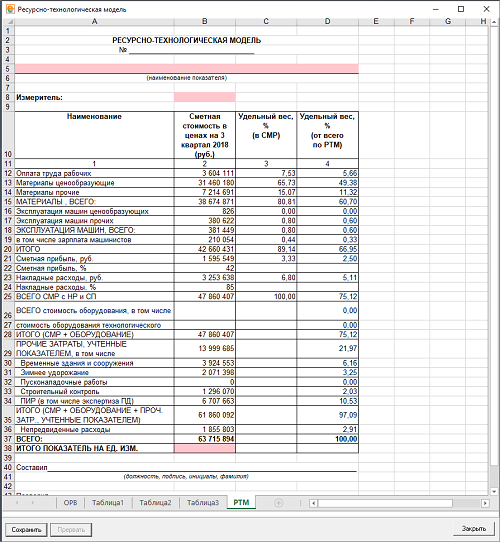Click the value 13 999 685
This screenshot has width=500, height=542.
click(205, 348)
